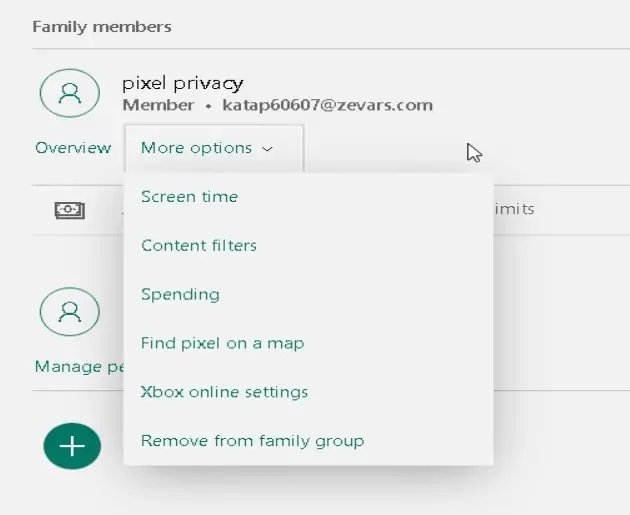630x515 pixels.
Task: Click the pixel privacy member name
Action: [183, 84]
